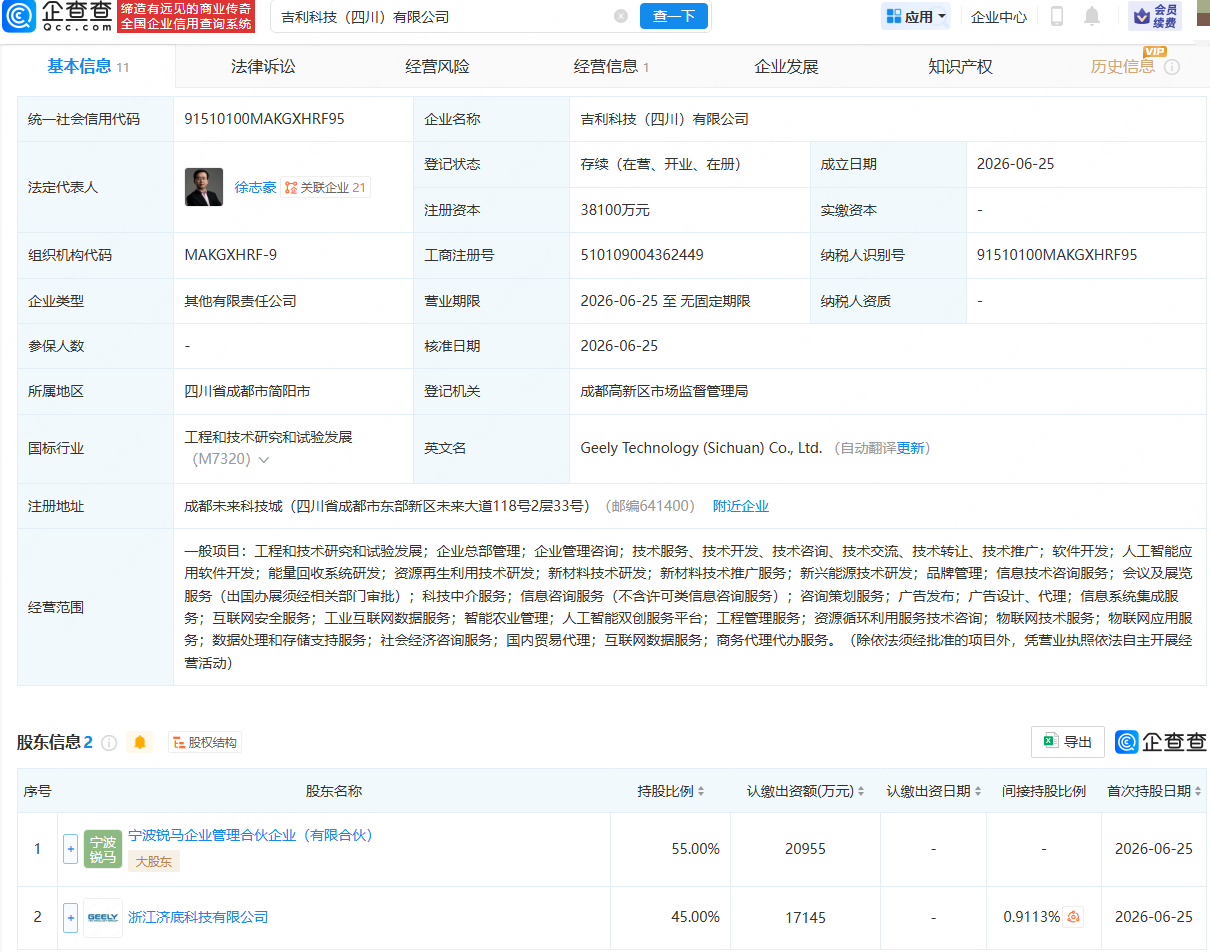1210x952 pixels.
Task: Expand the row for 宁波锐马企业管理合伙企业
Action: [x=70, y=849]
